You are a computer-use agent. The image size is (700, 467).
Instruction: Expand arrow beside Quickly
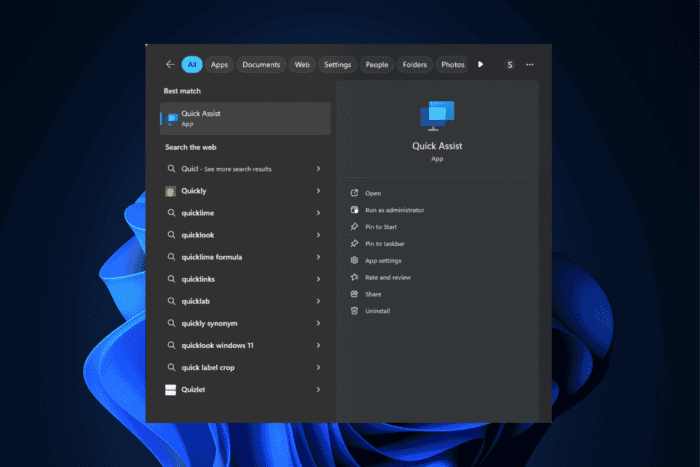[x=318, y=191]
